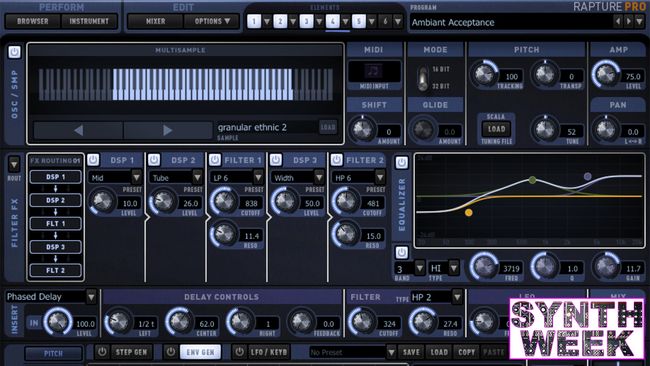Screen dimensions: 650x366
Task: Open the DSP 1 Mid preset dropdown
Action: tap(136, 177)
